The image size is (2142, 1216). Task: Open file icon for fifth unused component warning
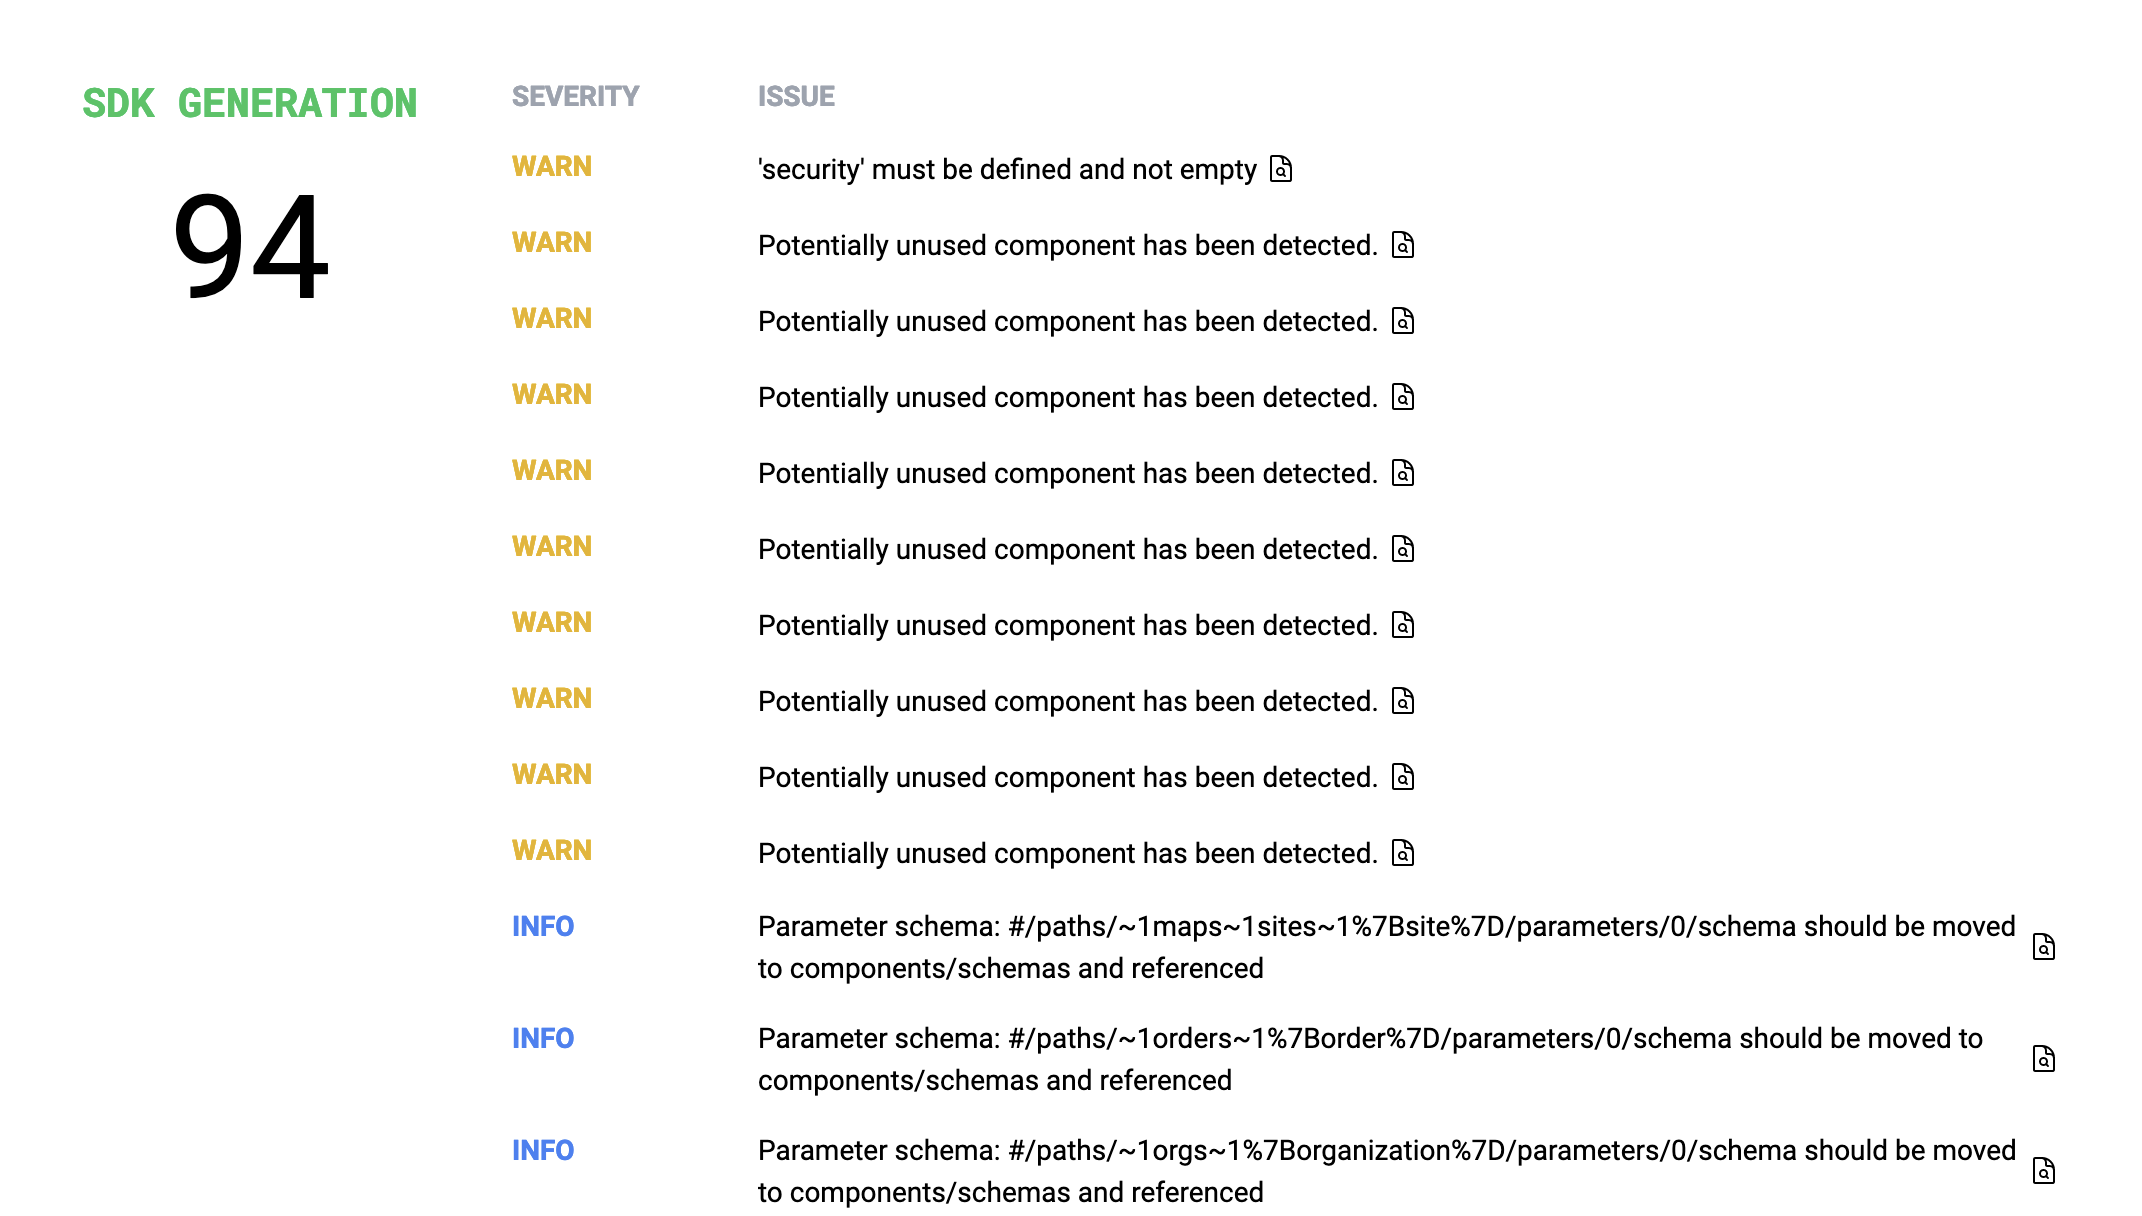pyautogui.click(x=1403, y=549)
